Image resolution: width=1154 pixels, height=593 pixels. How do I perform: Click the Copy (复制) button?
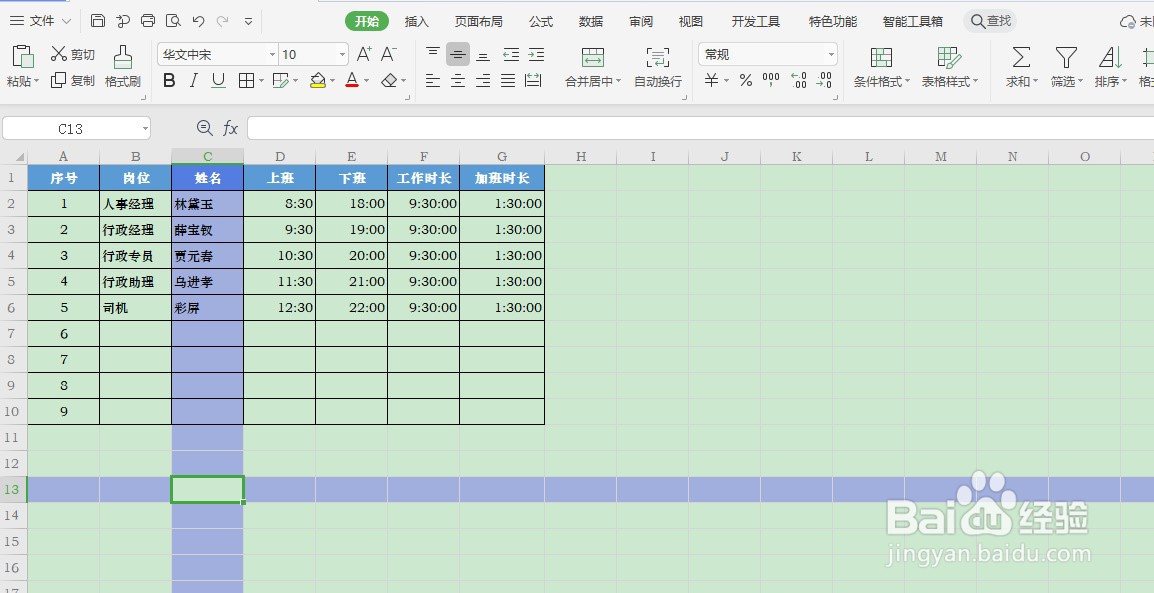click(x=72, y=80)
